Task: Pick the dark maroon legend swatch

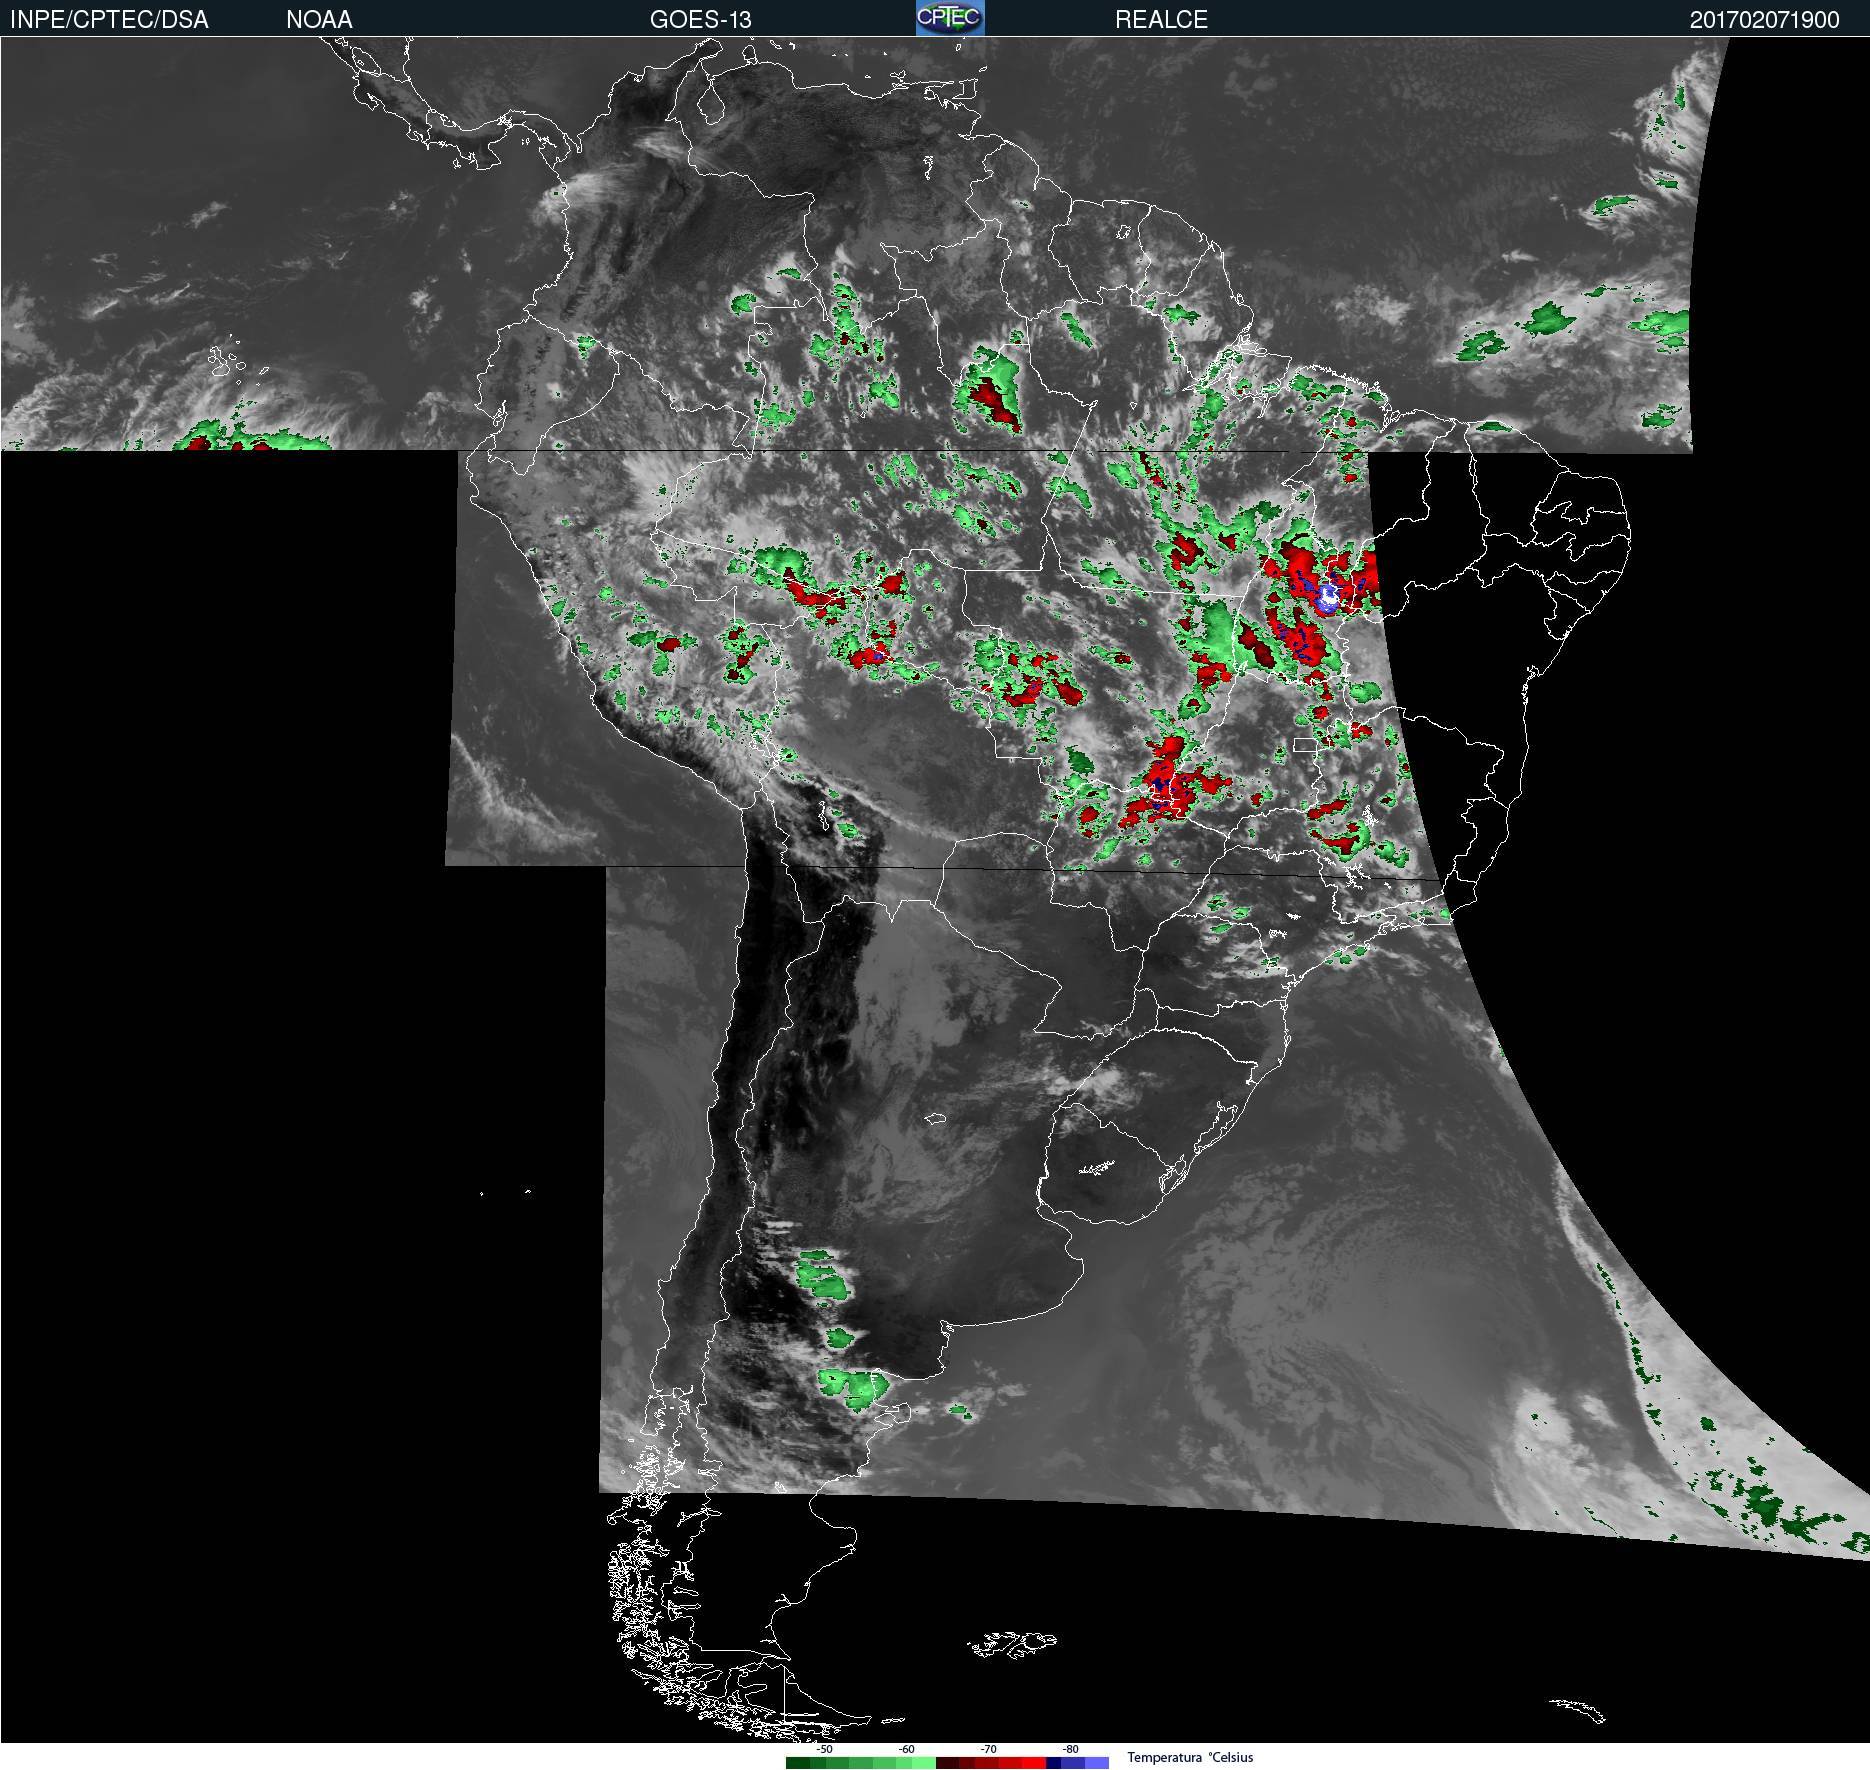Action: tap(947, 1763)
